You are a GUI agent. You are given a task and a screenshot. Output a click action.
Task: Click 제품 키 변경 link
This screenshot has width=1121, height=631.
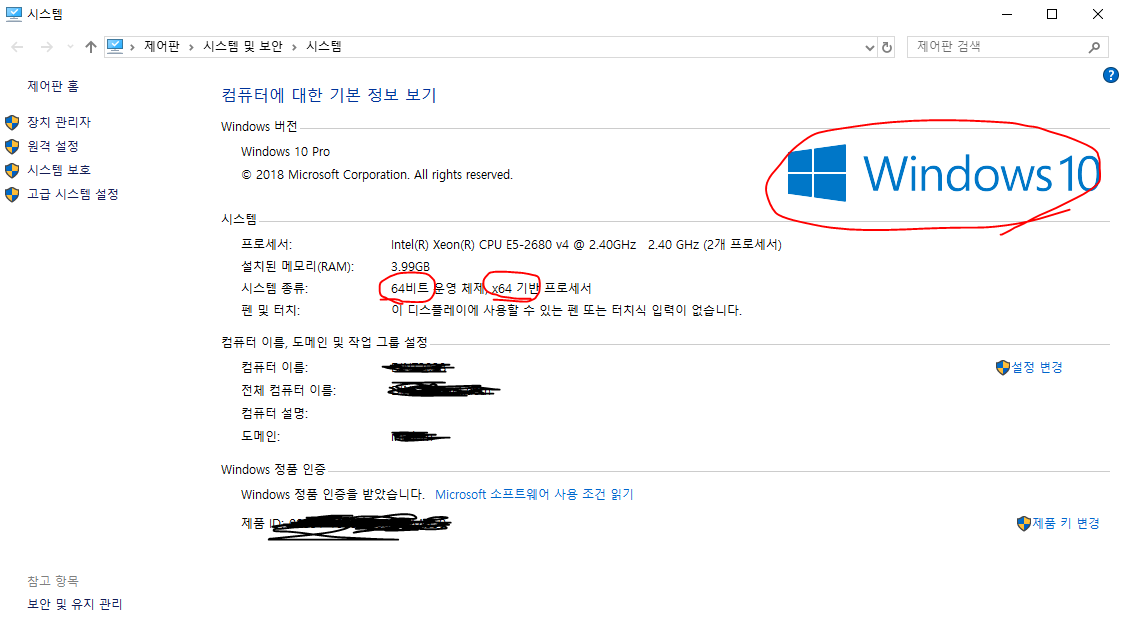1066,523
